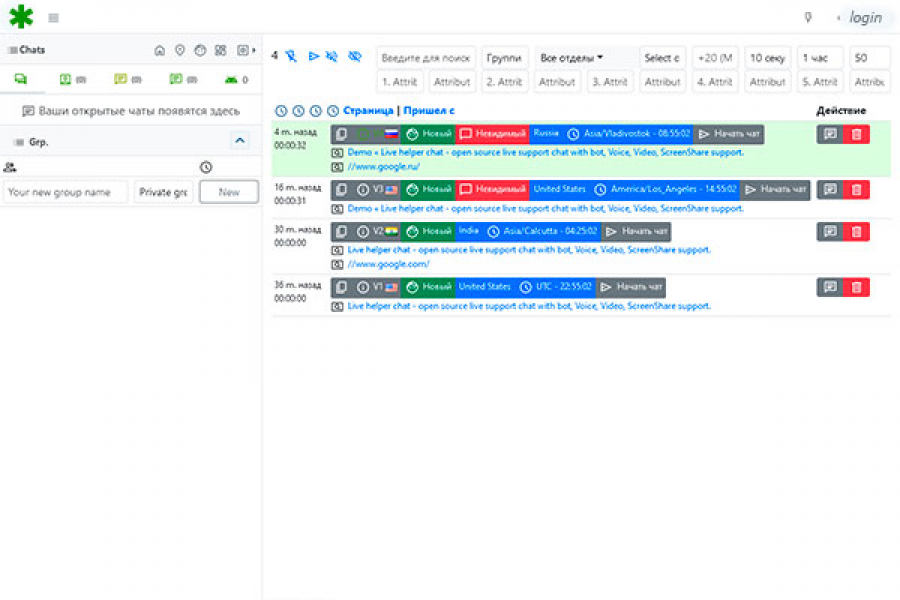The height and width of the screenshot is (600, 900).
Task: Open message action icon in the India row
Action: (x=830, y=231)
